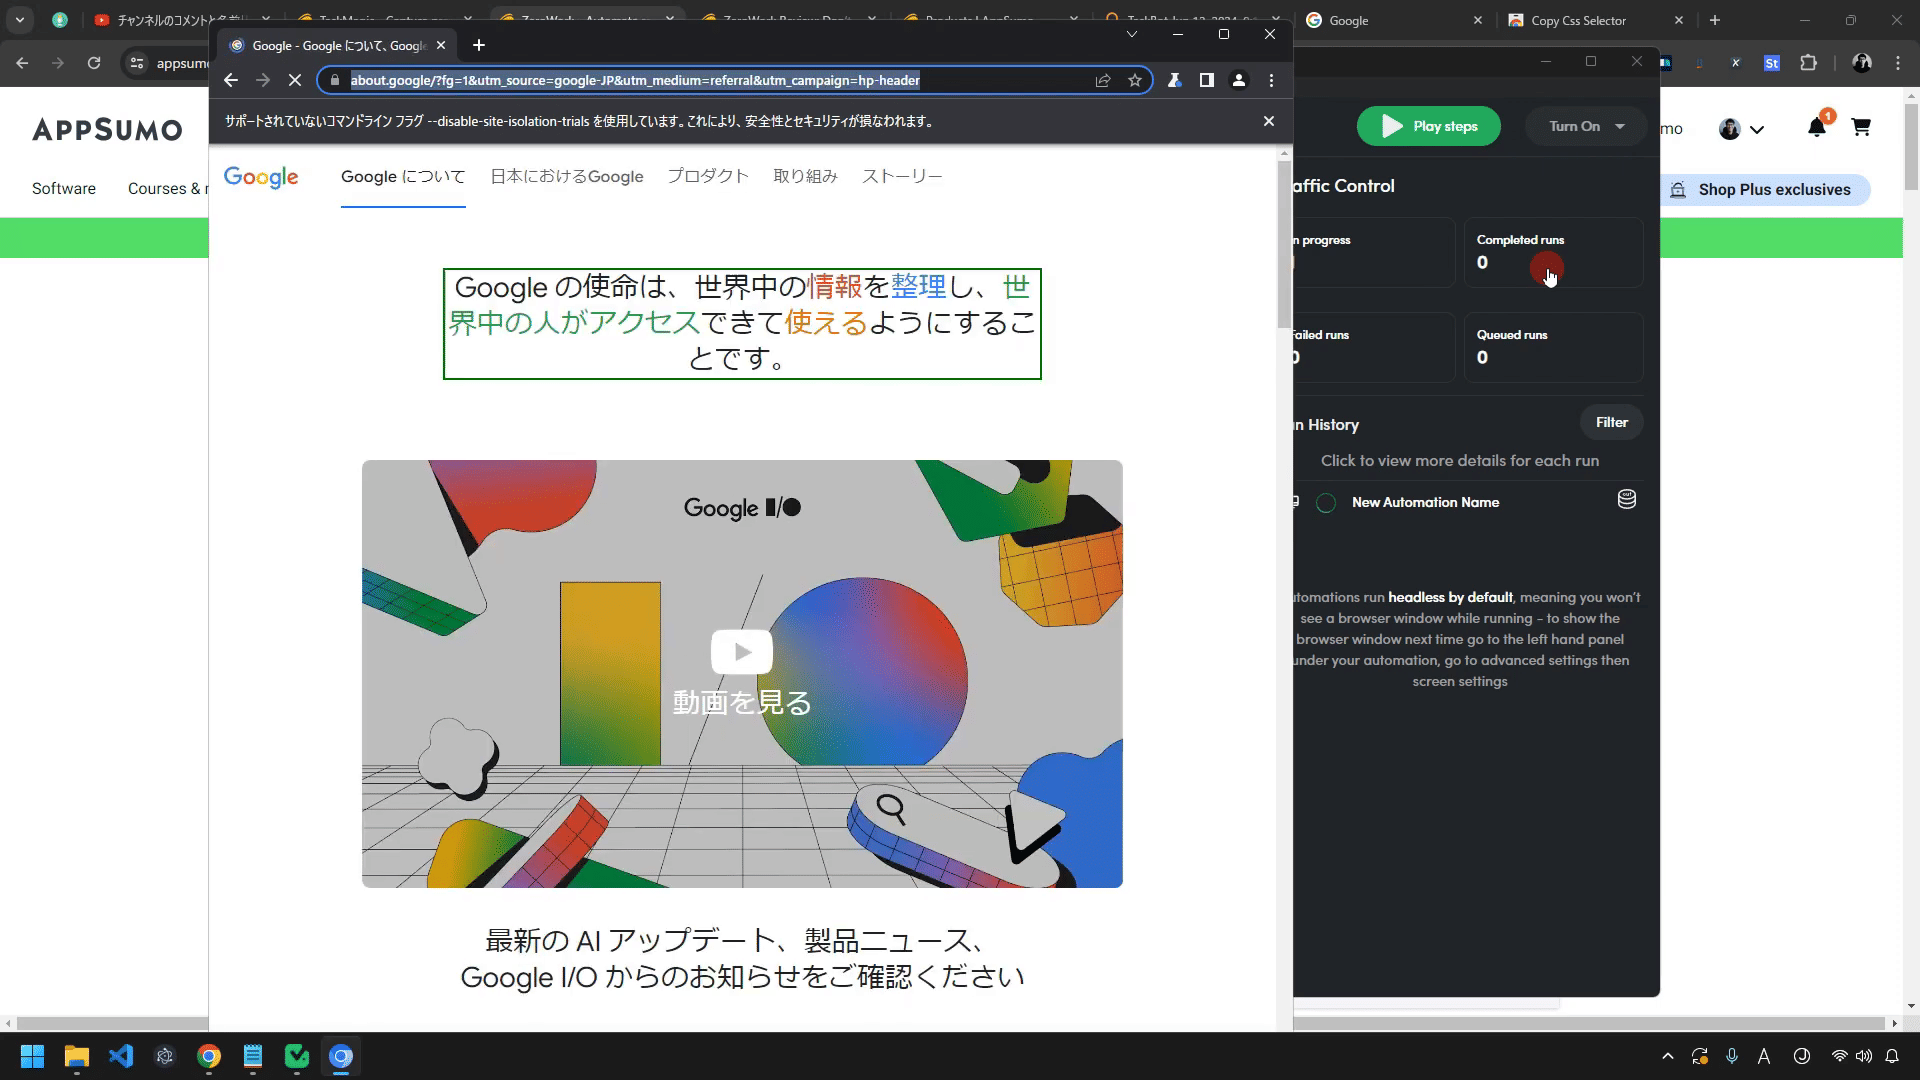The height and width of the screenshot is (1080, 1920).
Task: Dismiss the command-line flag warning bar
Action: [1268, 121]
